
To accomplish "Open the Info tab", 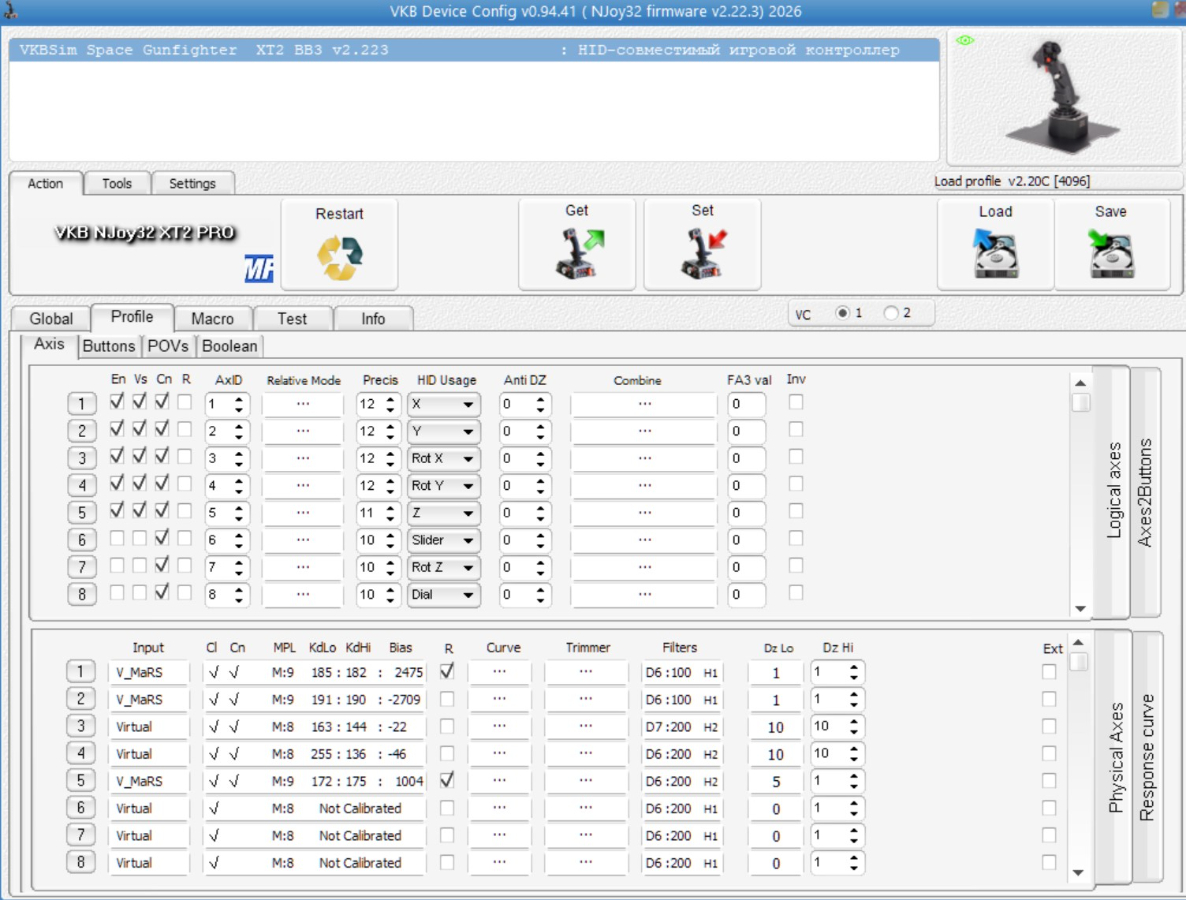I will pos(373,318).
